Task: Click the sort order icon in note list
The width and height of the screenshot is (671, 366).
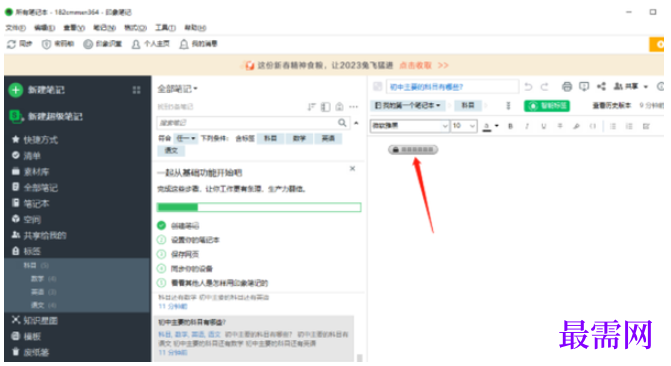Action: 312,107
